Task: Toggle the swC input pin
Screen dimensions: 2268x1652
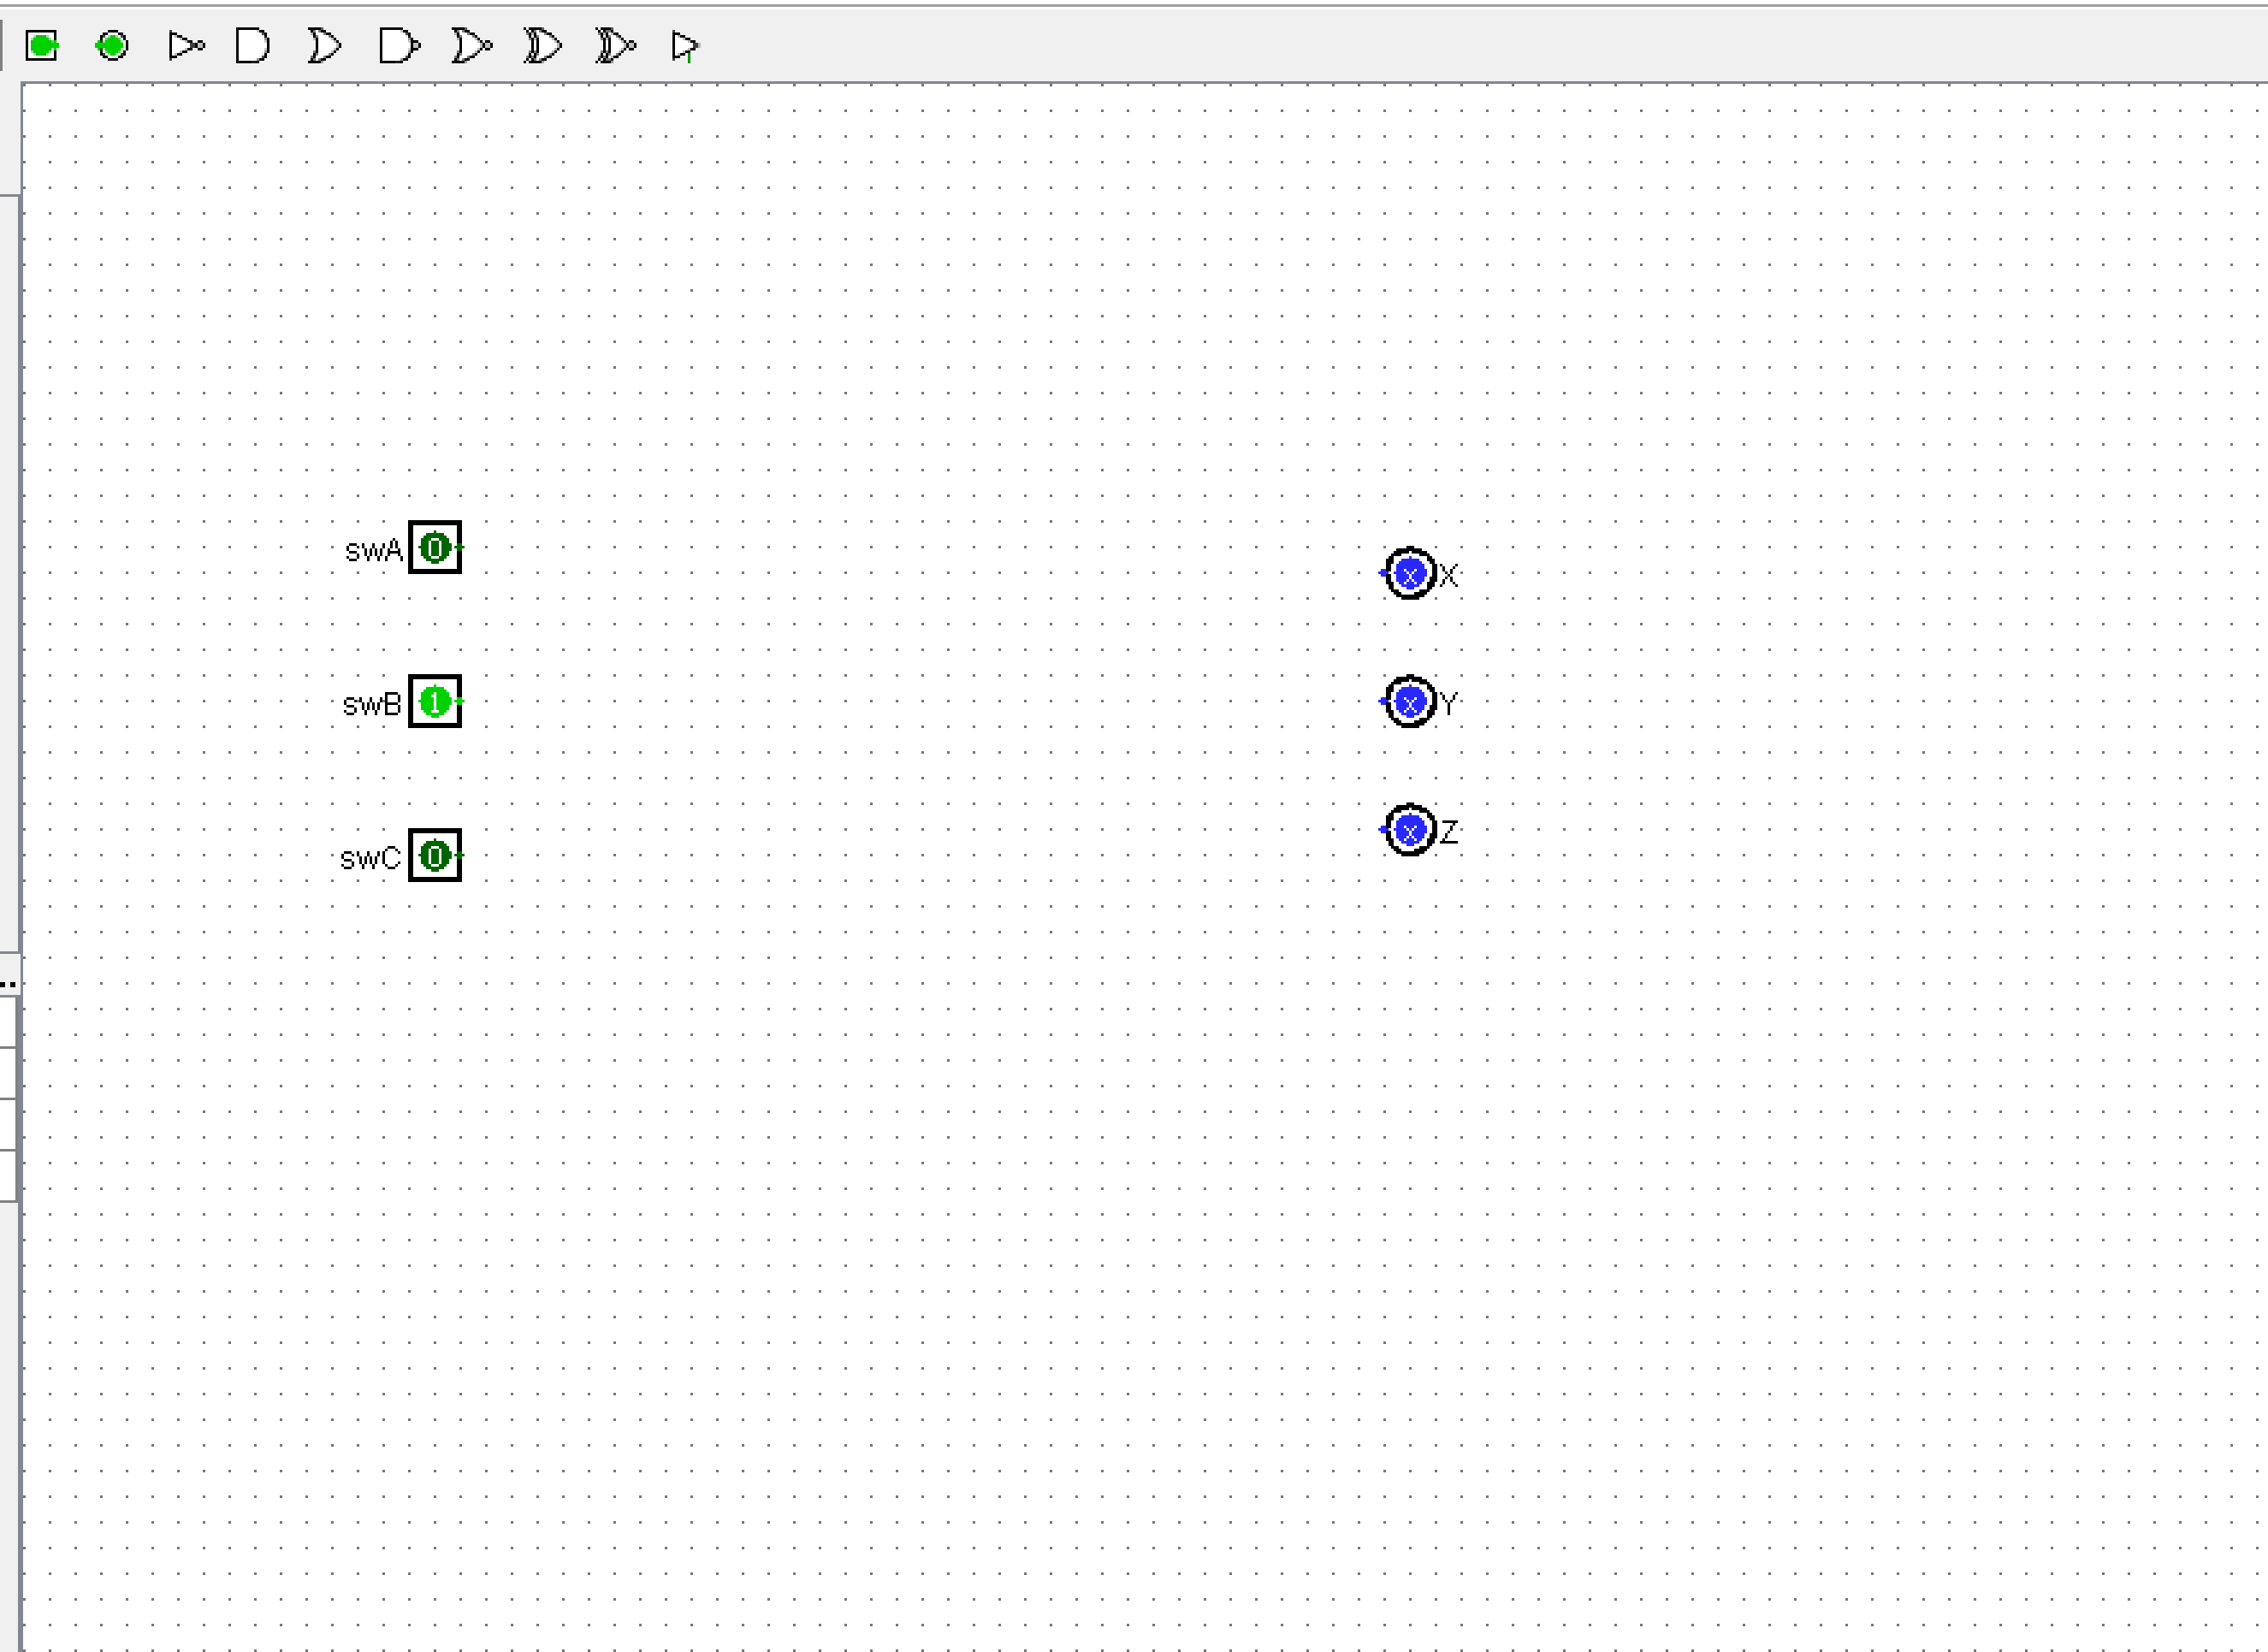Action: click(435, 855)
